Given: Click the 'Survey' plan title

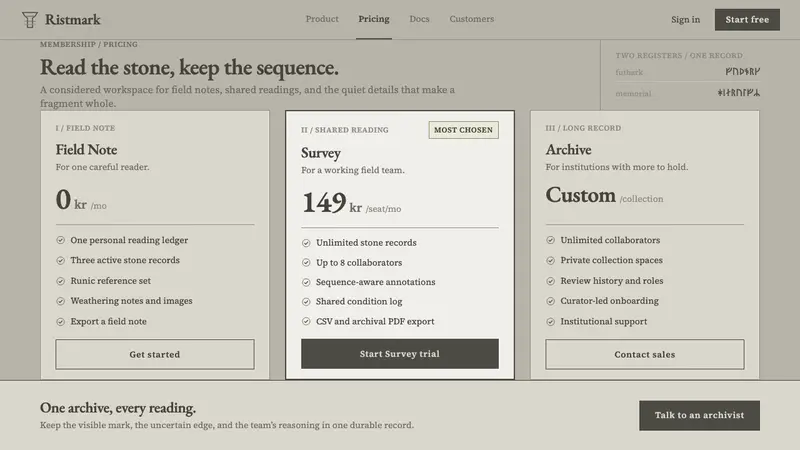Looking at the screenshot, I should pyautogui.click(x=320, y=153).
